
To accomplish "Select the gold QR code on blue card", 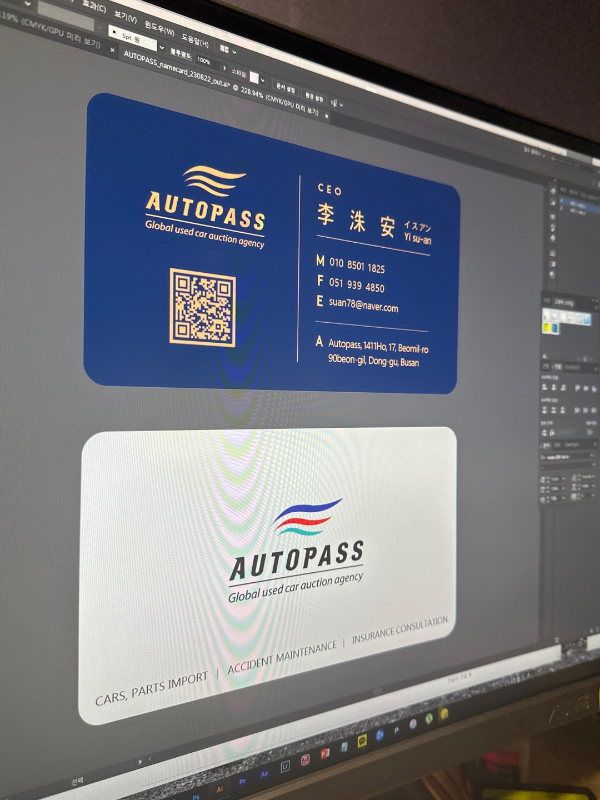I will click(203, 307).
